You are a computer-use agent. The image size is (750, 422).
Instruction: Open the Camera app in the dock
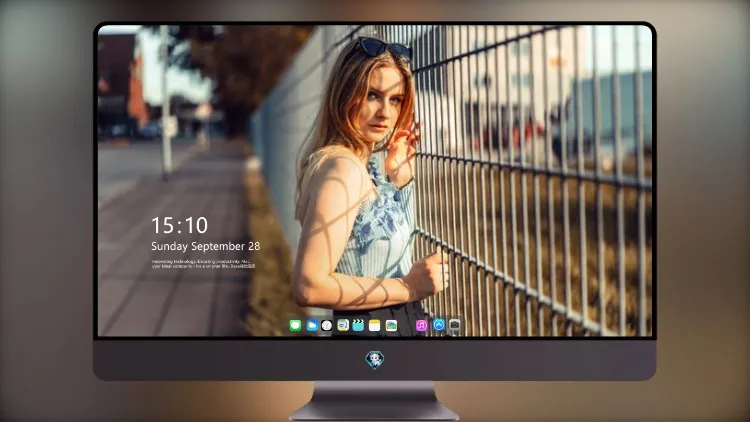tap(455, 325)
